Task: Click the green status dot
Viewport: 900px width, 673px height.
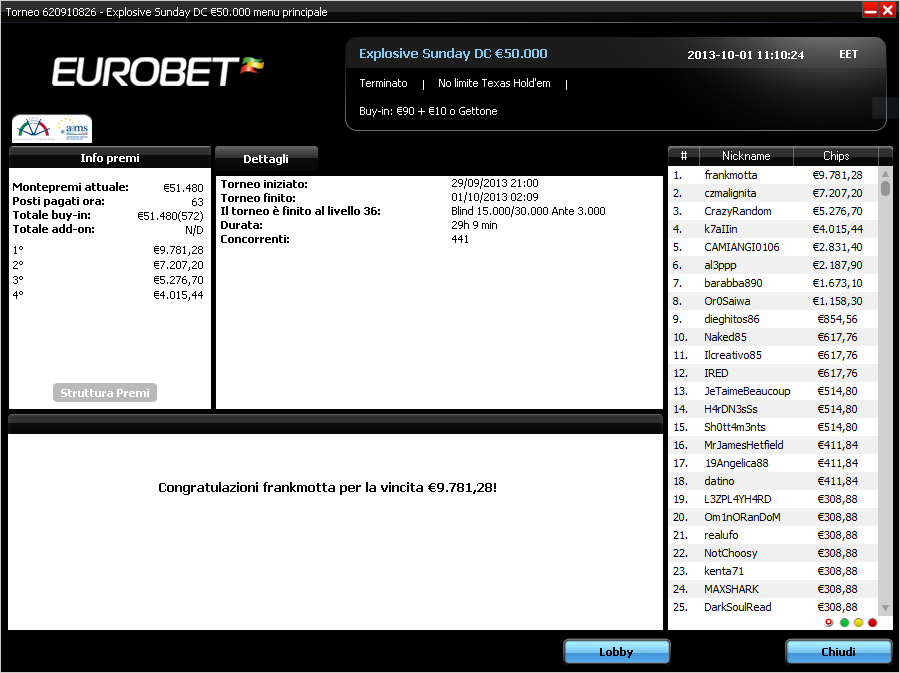Action: tap(844, 623)
